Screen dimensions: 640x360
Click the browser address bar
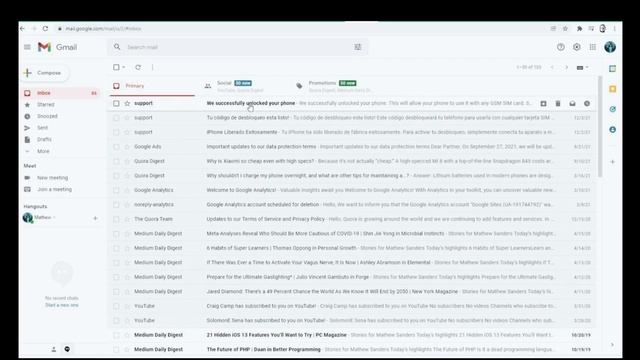(302, 29)
